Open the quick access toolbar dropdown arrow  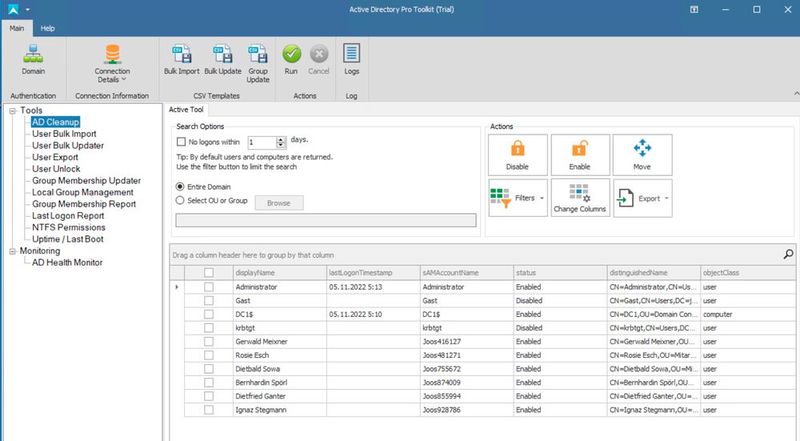(x=28, y=9)
